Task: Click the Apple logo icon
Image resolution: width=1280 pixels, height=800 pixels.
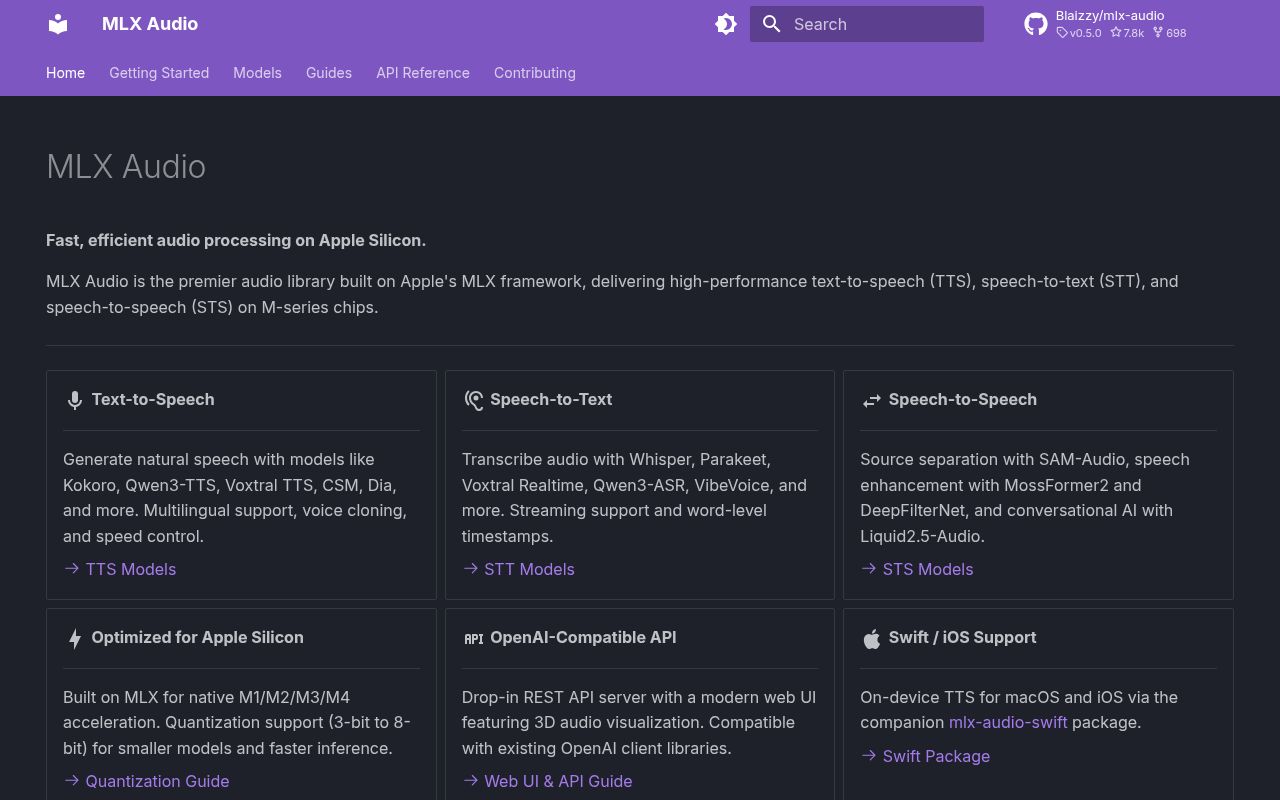Action: [872, 638]
